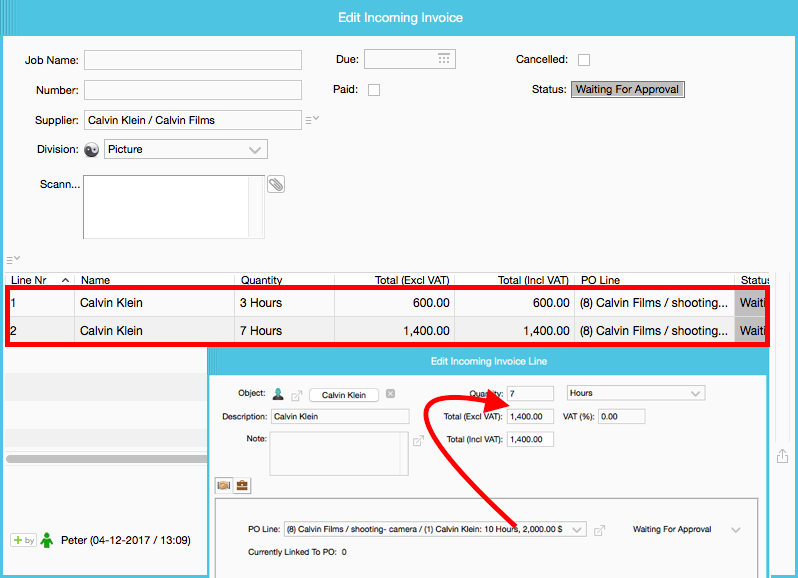Viewport: 798px width, 578px height.
Task: Click the Waiting For Approval status button
Action: point(628,90)
